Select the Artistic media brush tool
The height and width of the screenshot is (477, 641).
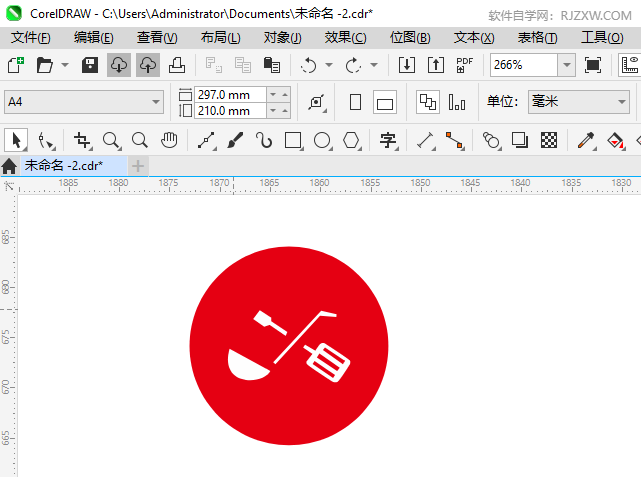coord(235,141)
